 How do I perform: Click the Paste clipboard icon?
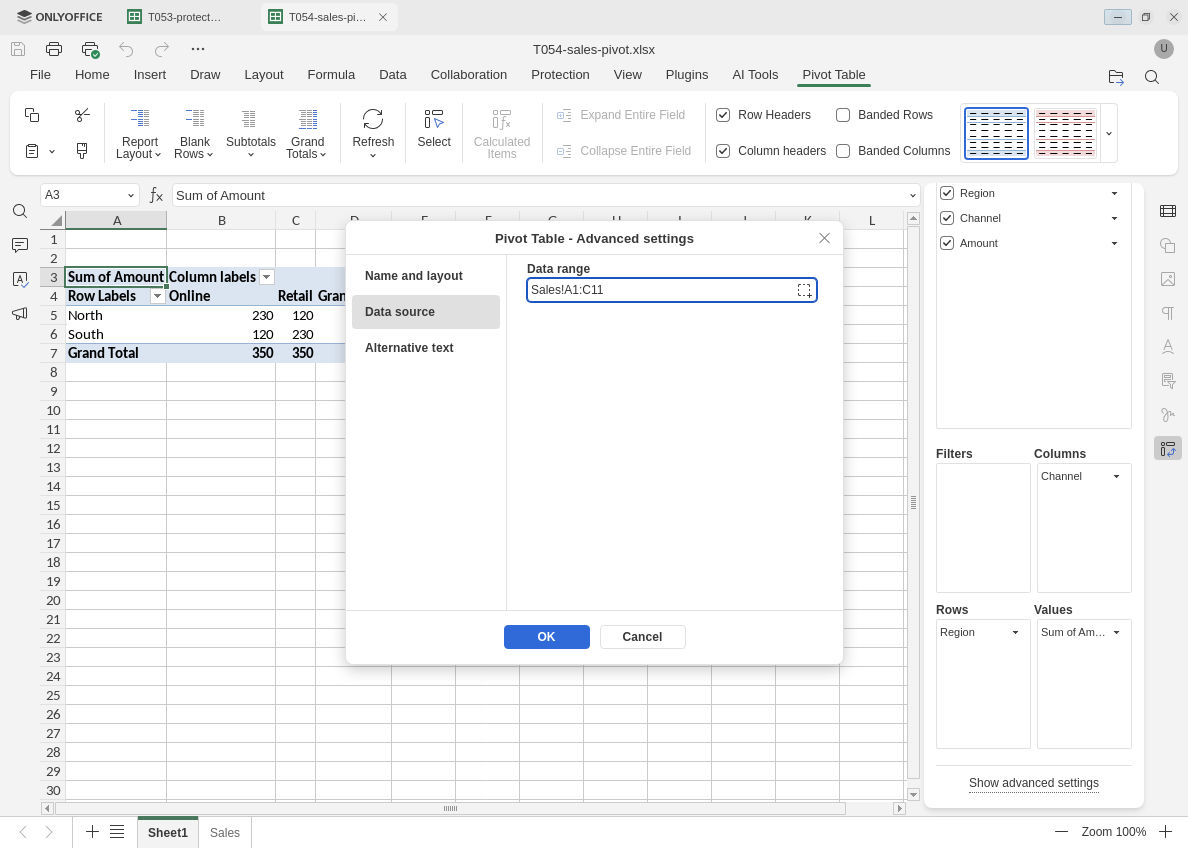(32, 151)
